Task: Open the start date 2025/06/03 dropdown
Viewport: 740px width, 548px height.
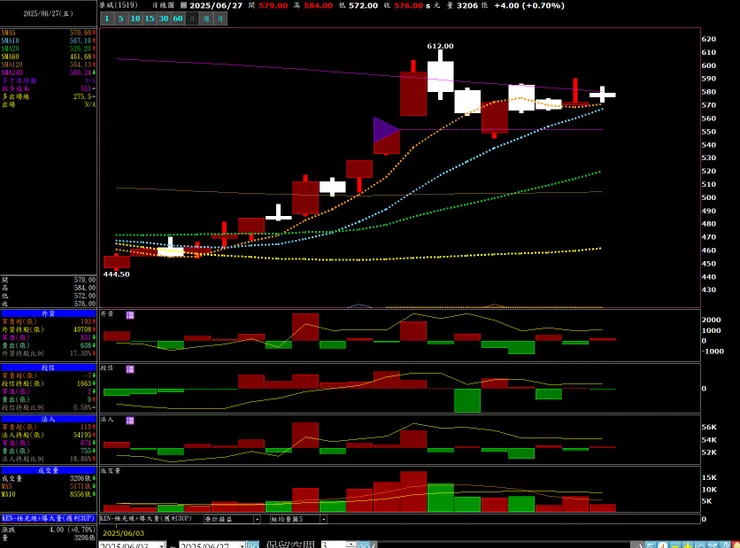Action: (x=162, y=545)
